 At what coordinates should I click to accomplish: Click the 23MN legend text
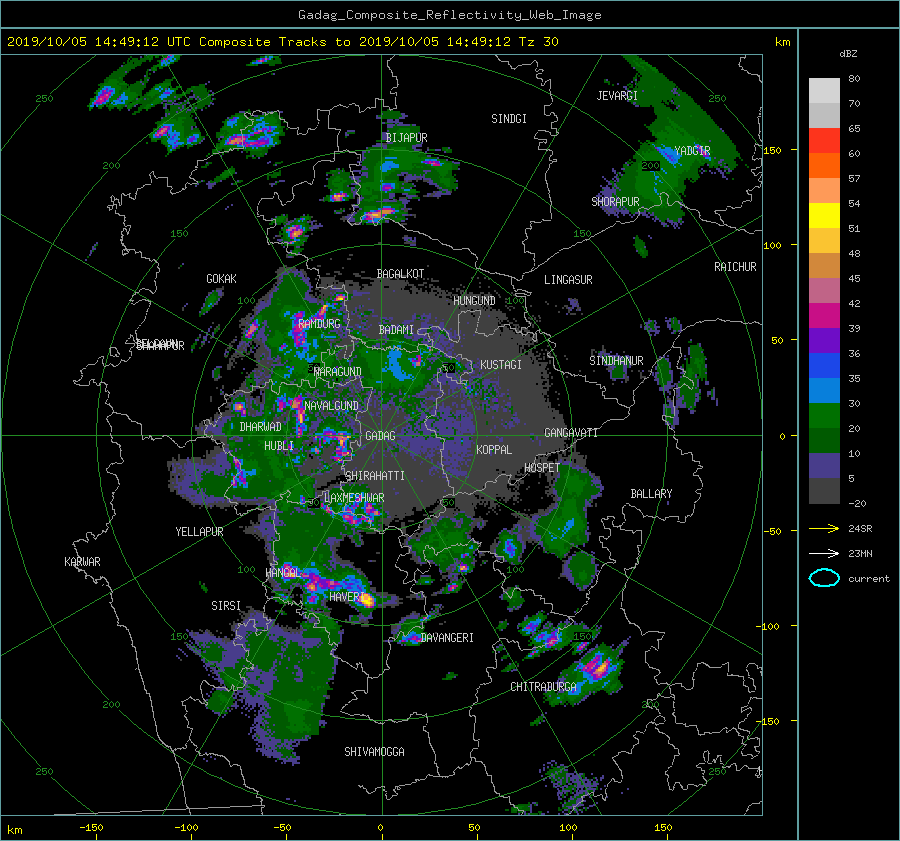tap(860, 553)
